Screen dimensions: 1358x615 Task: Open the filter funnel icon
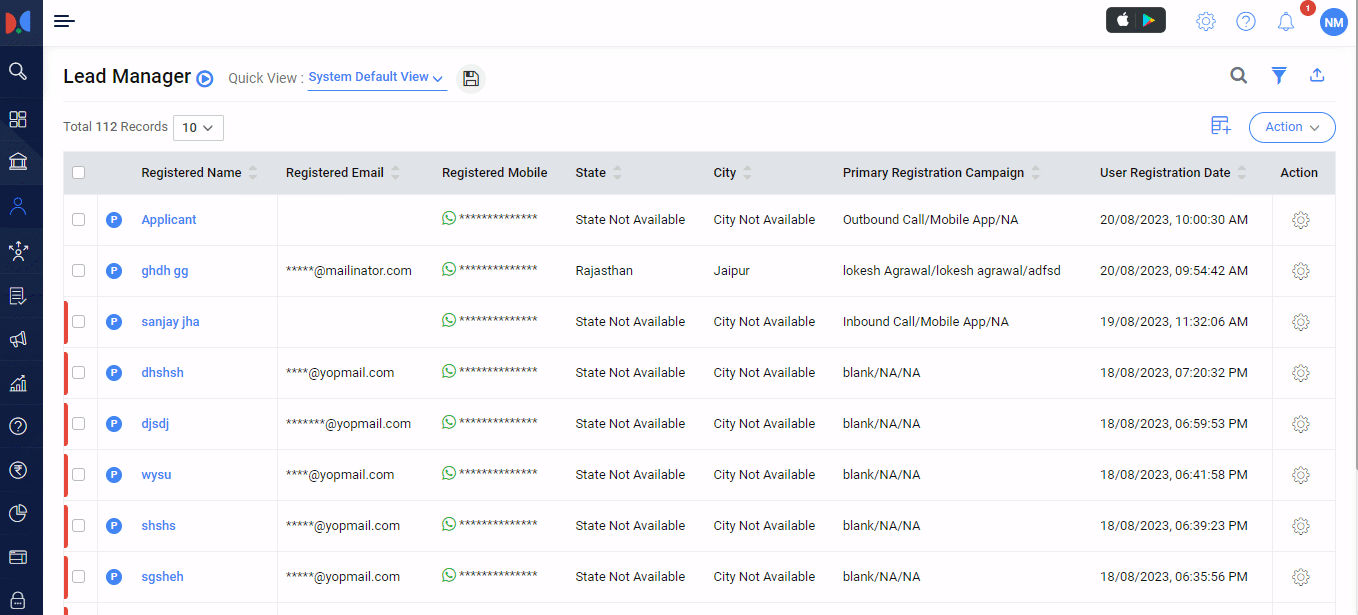tap(1279, 75)
